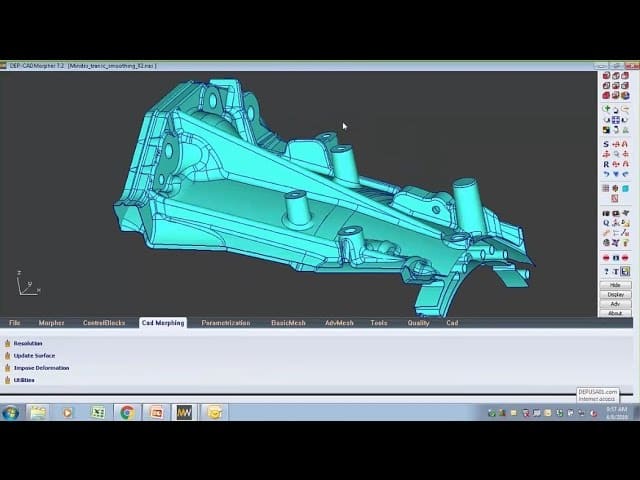Open the Parameterization tab
Image resolution: width=640 pixels, height=480 pixels.
[x=225, y=323]
